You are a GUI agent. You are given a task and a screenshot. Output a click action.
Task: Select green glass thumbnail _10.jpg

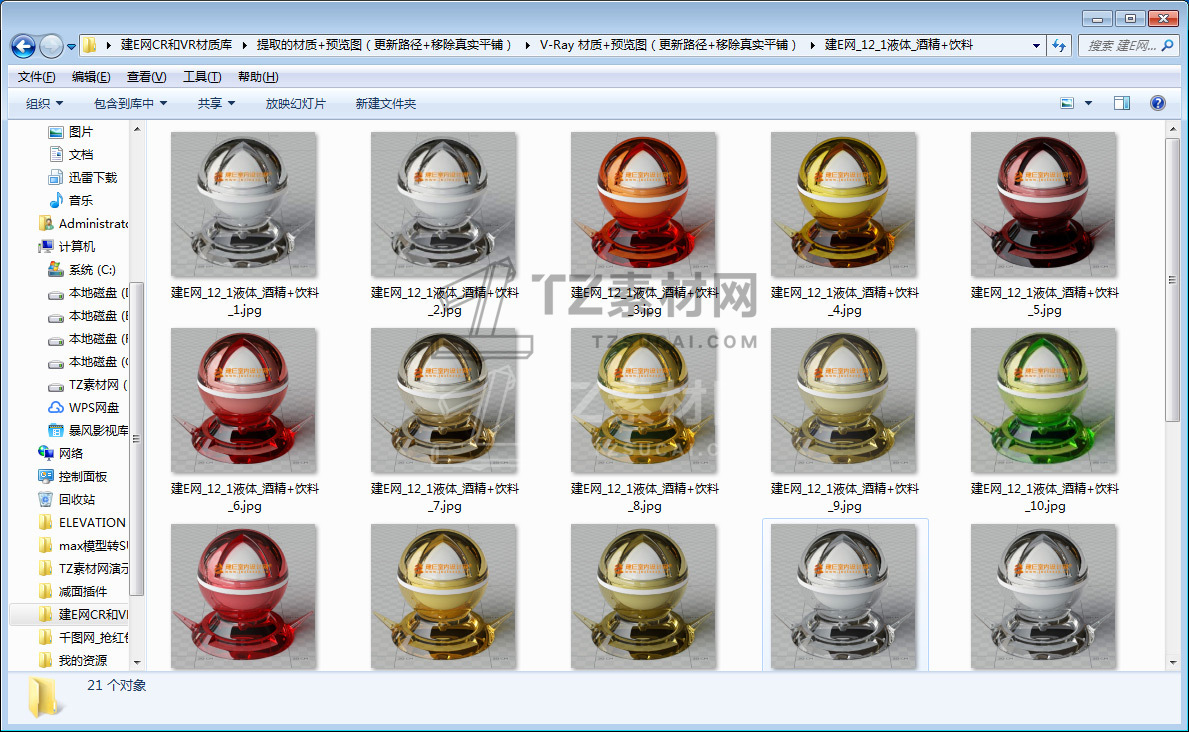[x=1043, y=401]
